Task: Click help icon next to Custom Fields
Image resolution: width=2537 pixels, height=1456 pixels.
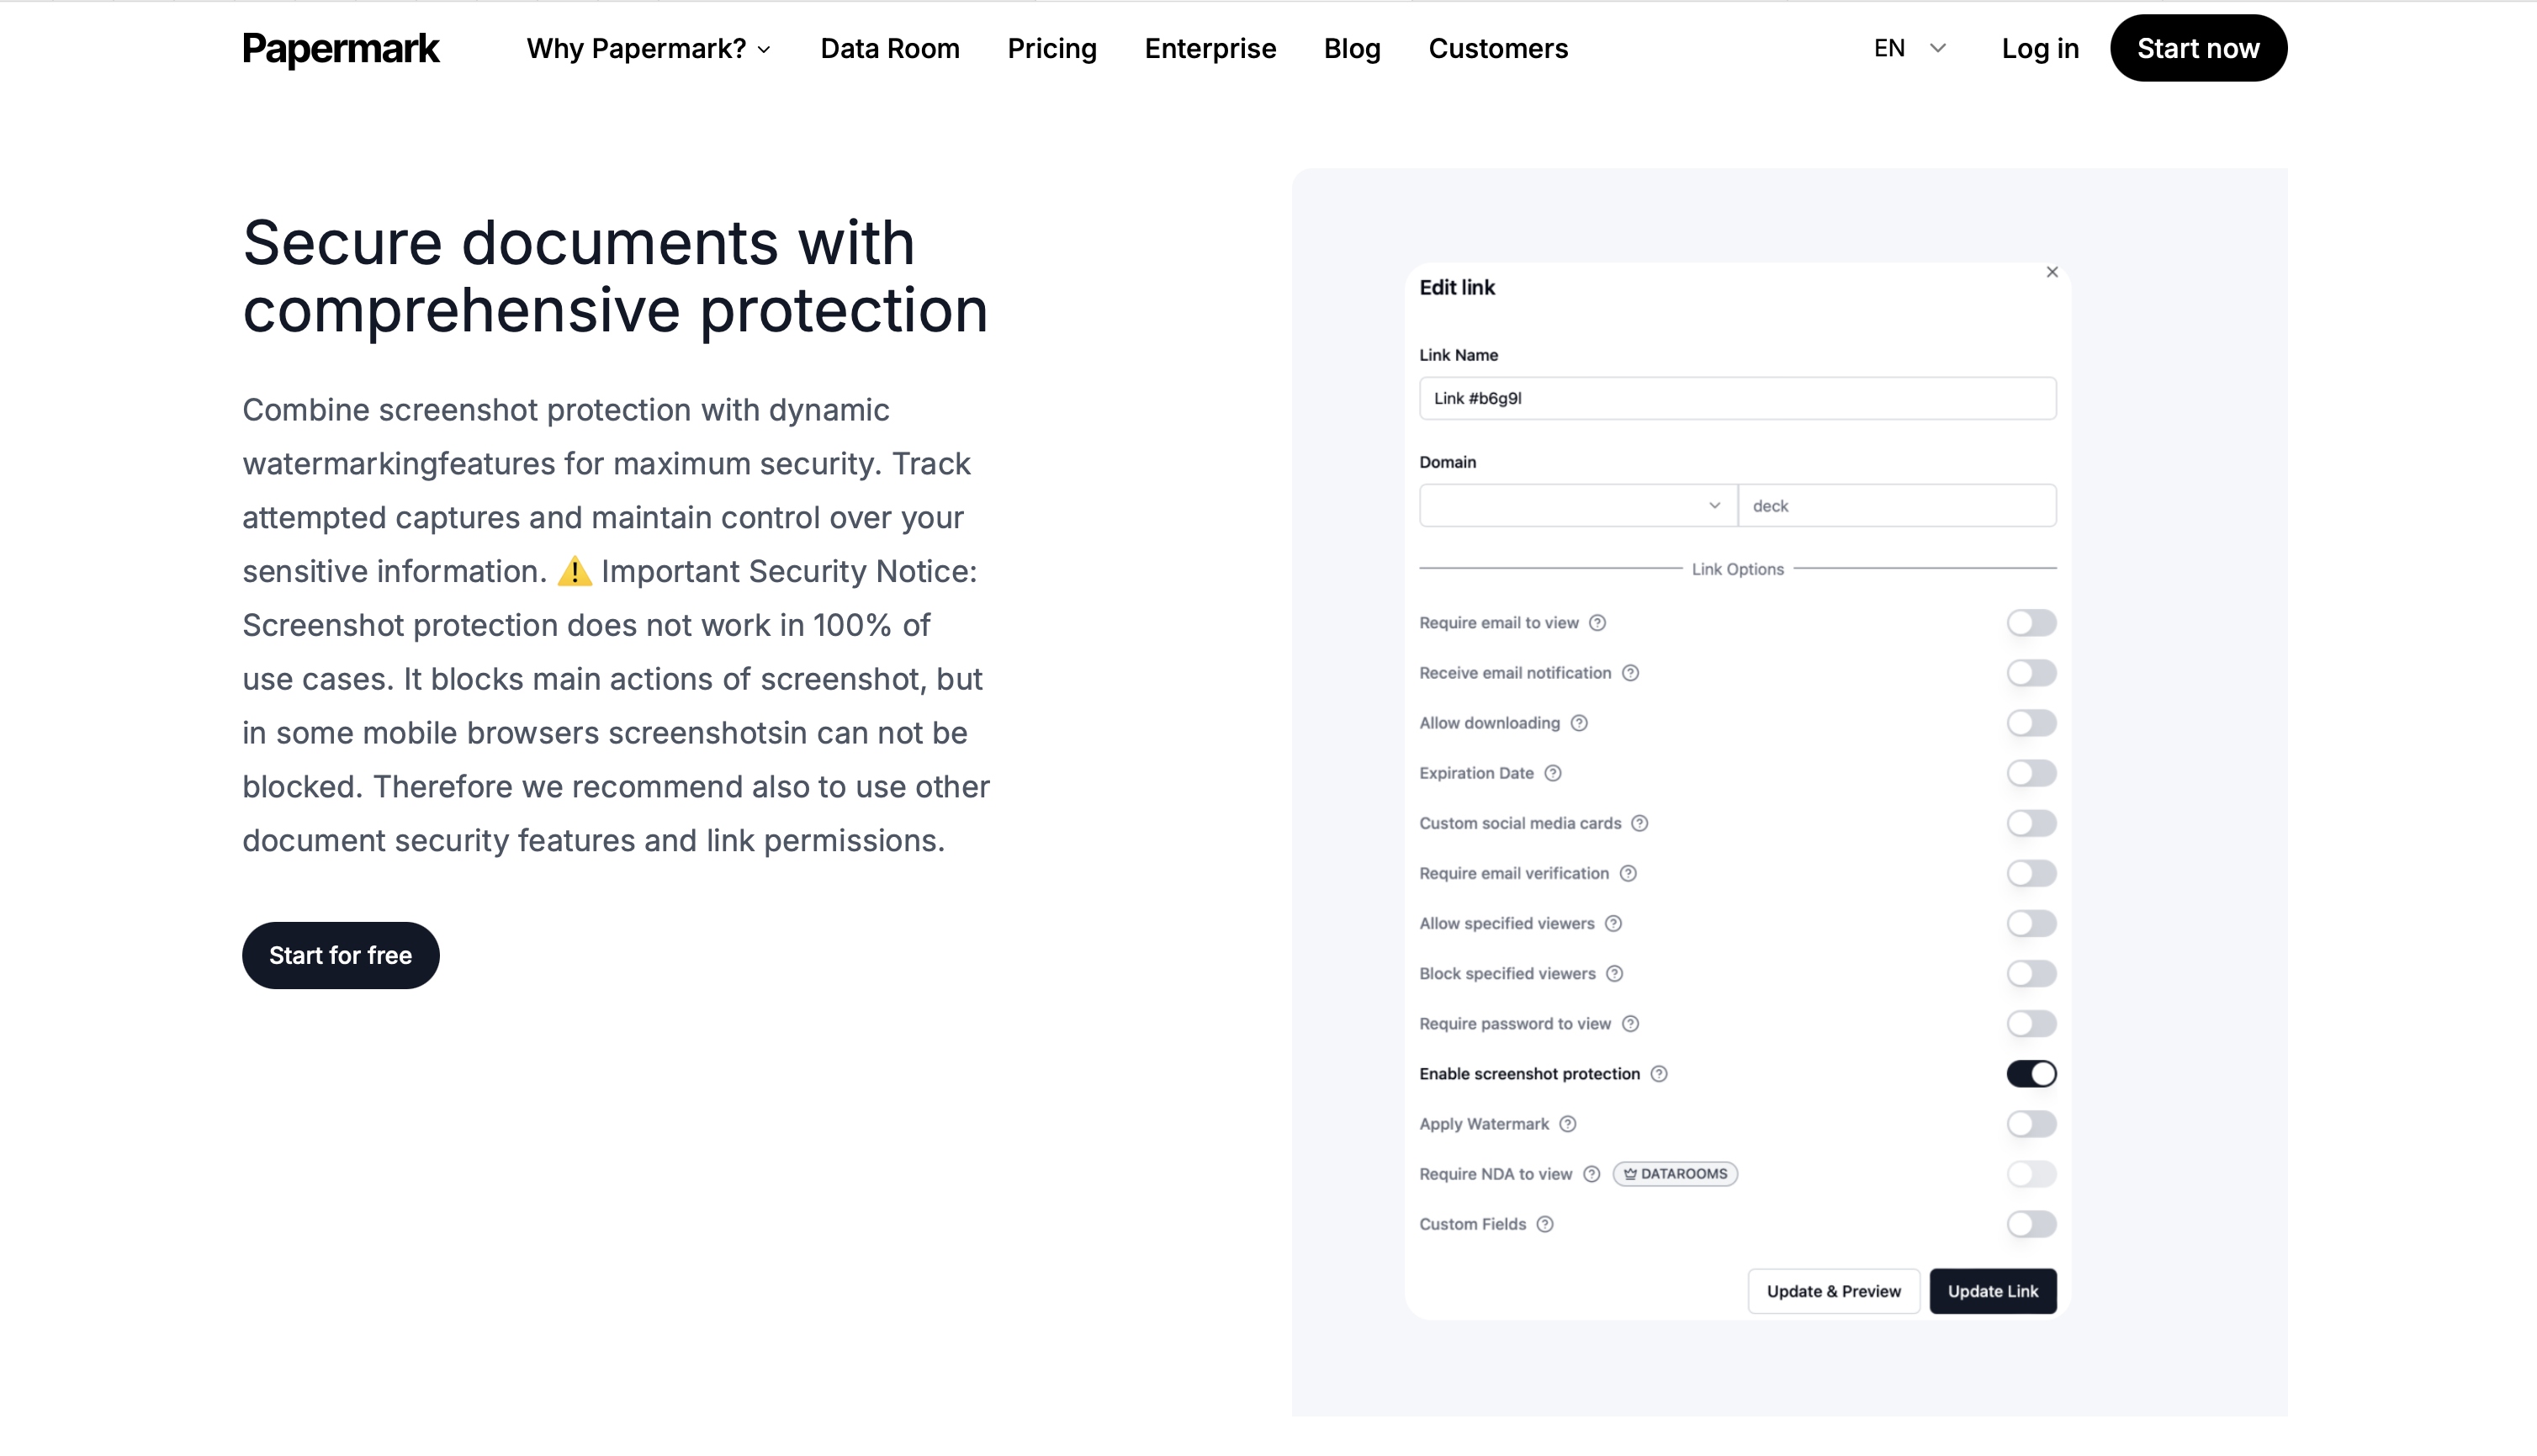Action: (1544, 1224)
